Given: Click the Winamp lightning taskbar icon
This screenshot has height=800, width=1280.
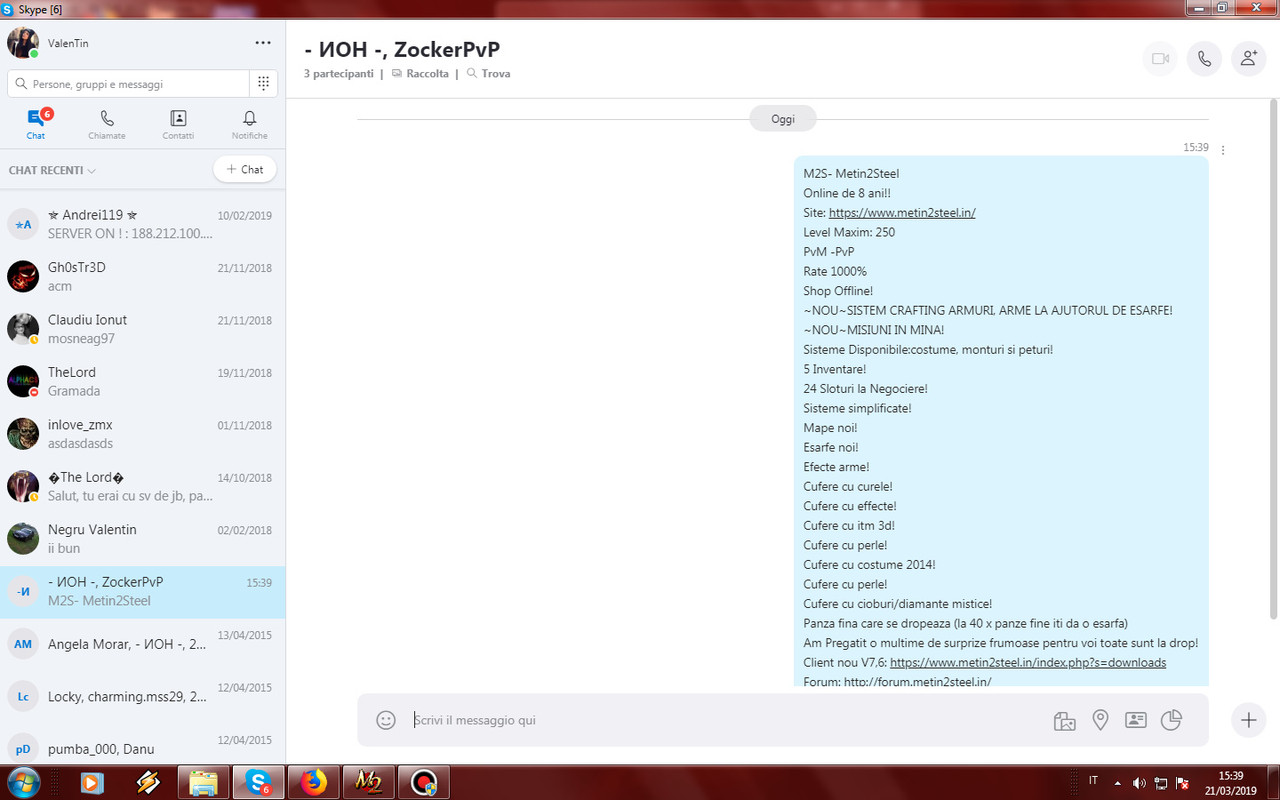Looking at the screenshot, I should 149,782.
